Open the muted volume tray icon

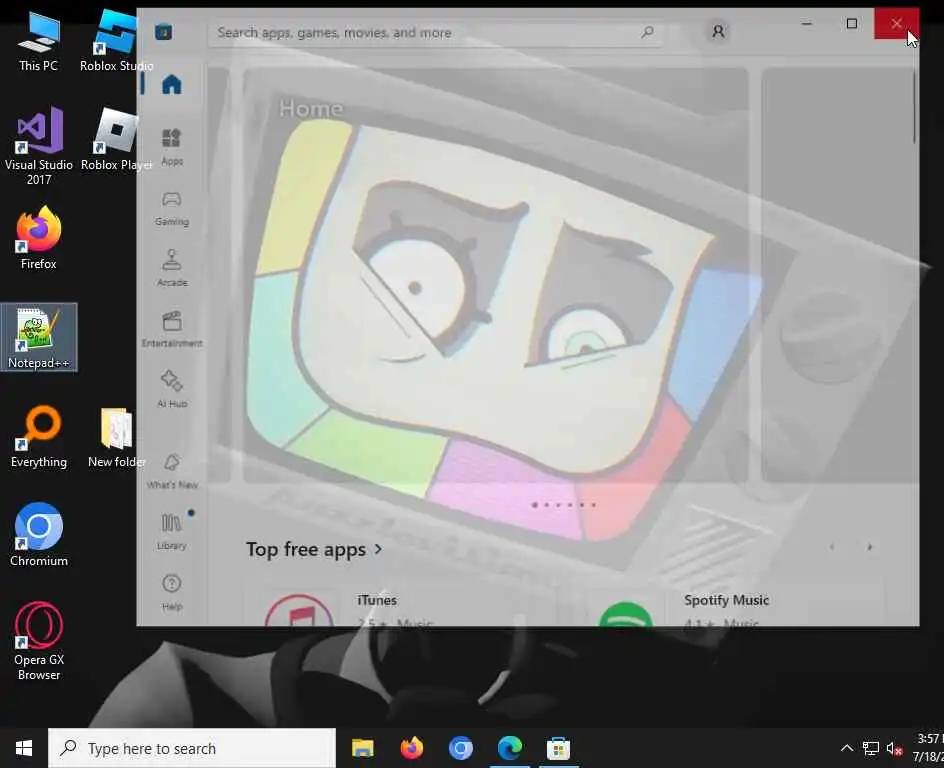coord(894,748)
